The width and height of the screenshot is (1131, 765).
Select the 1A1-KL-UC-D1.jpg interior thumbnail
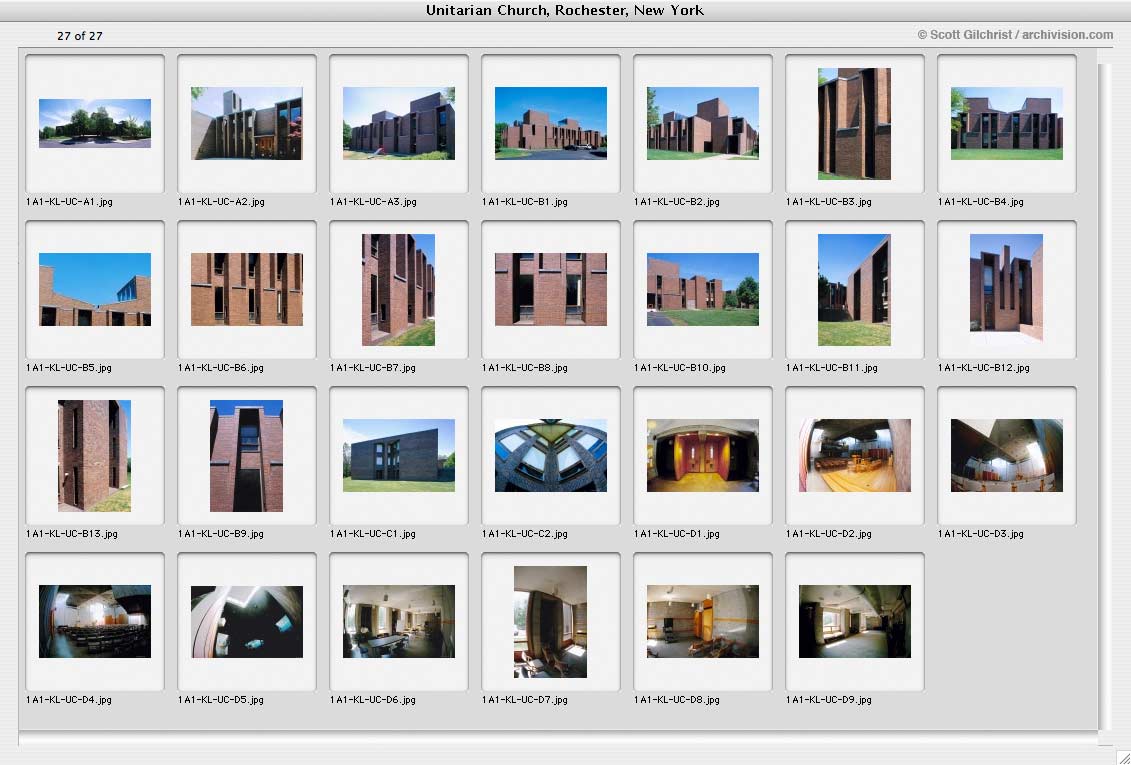[x=703, y=456]
